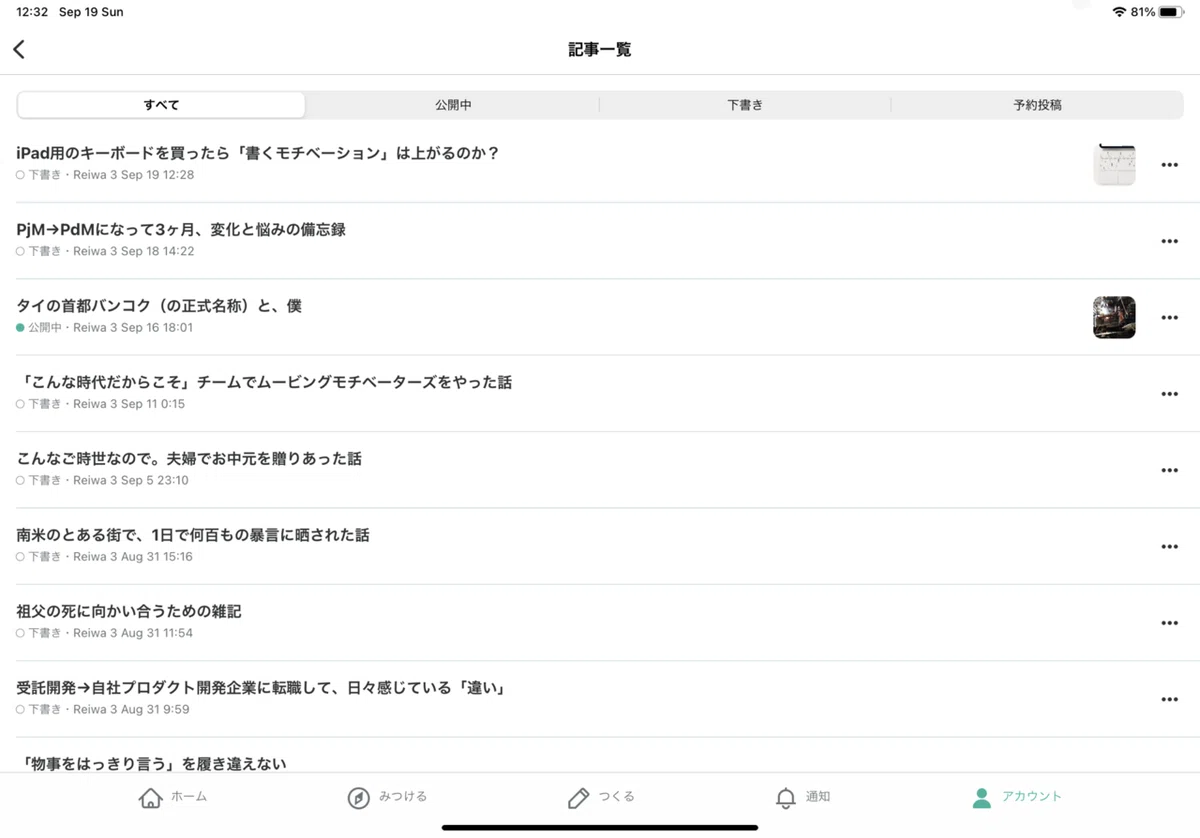Viewport: 1200px width, 838px height.
Task: Open more options for タイの首都バンコク article
Action: coord(1169,318)
